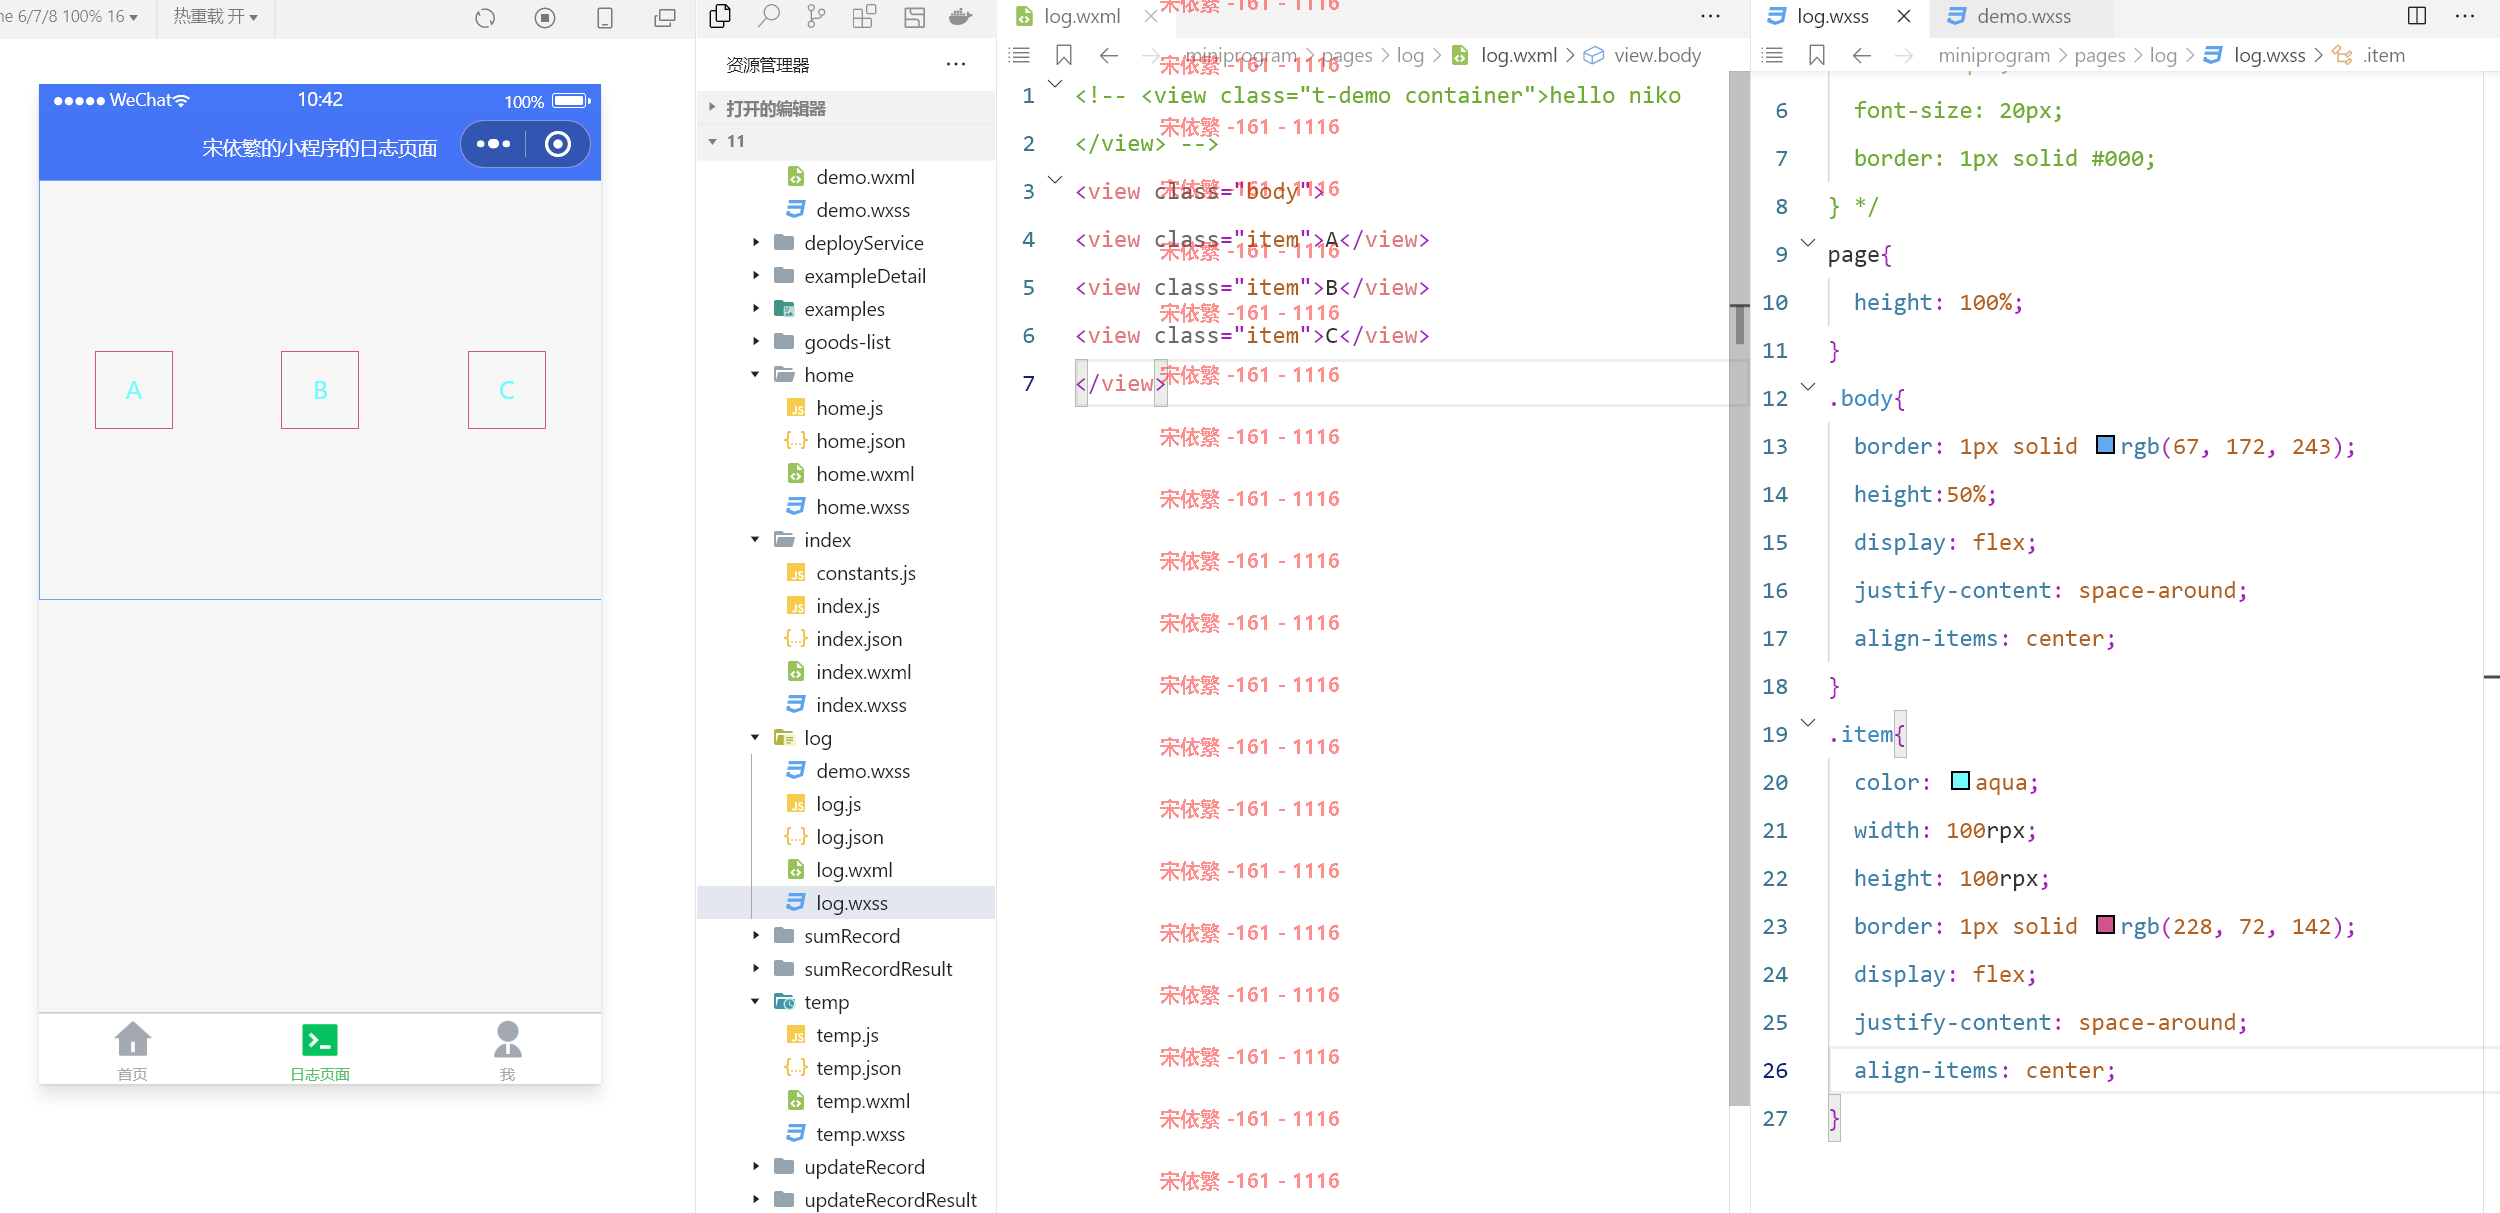Open the search magnifier icon
Screen dimensions: 2500x1213
pyautogui.click(x=768, y=16)
